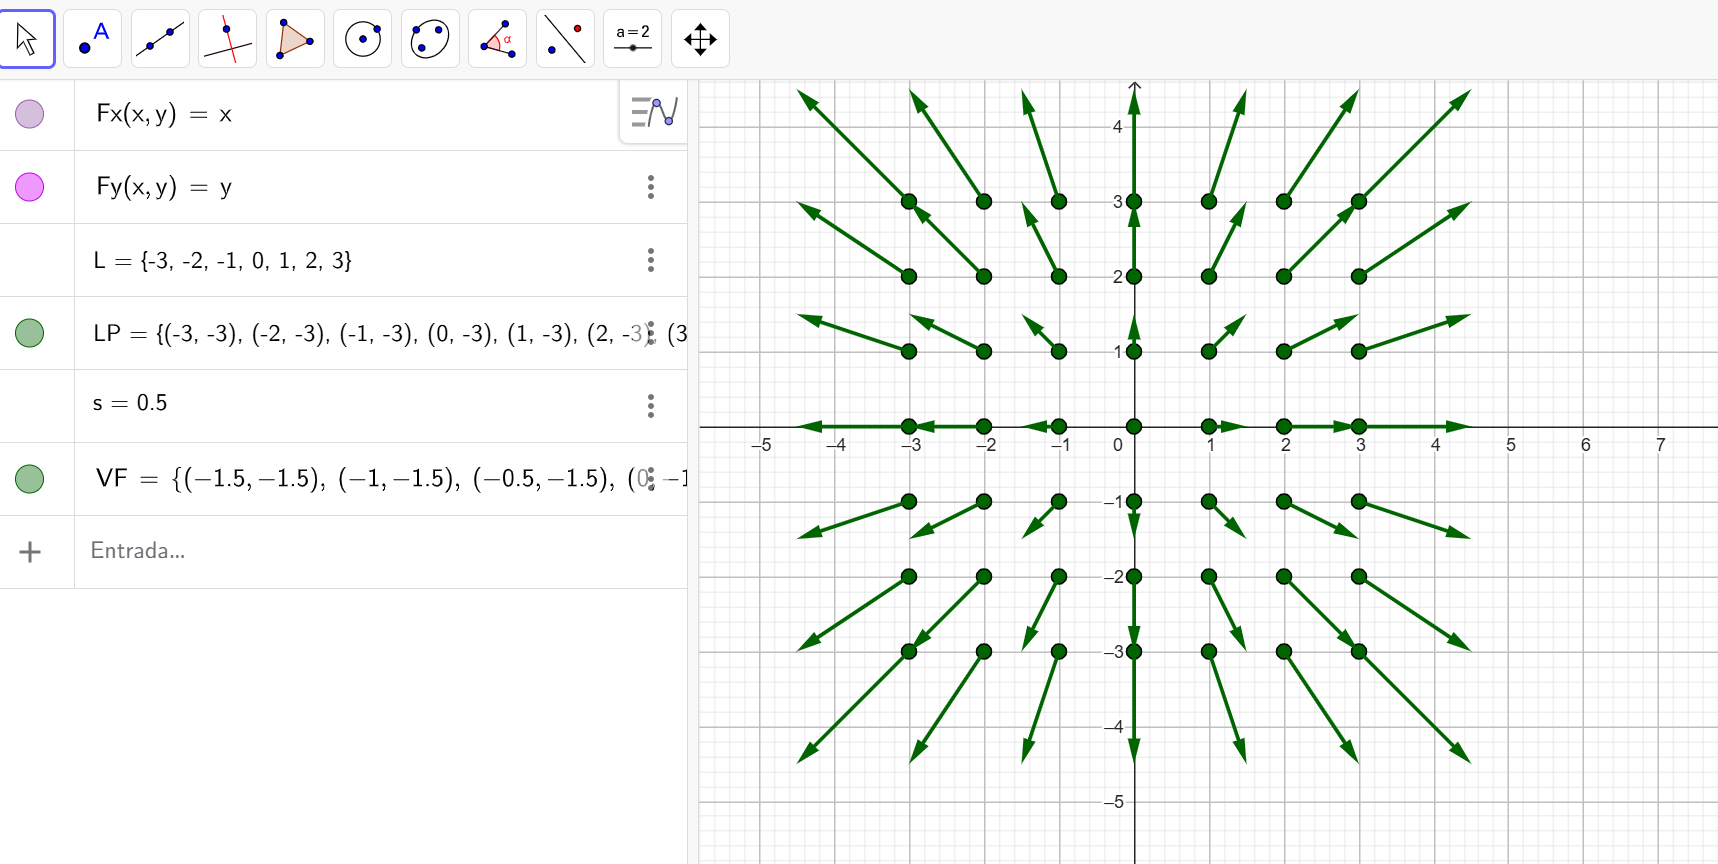Select the Reflect about Line tool
The image size is (1718, 864).
coord(565,39)
